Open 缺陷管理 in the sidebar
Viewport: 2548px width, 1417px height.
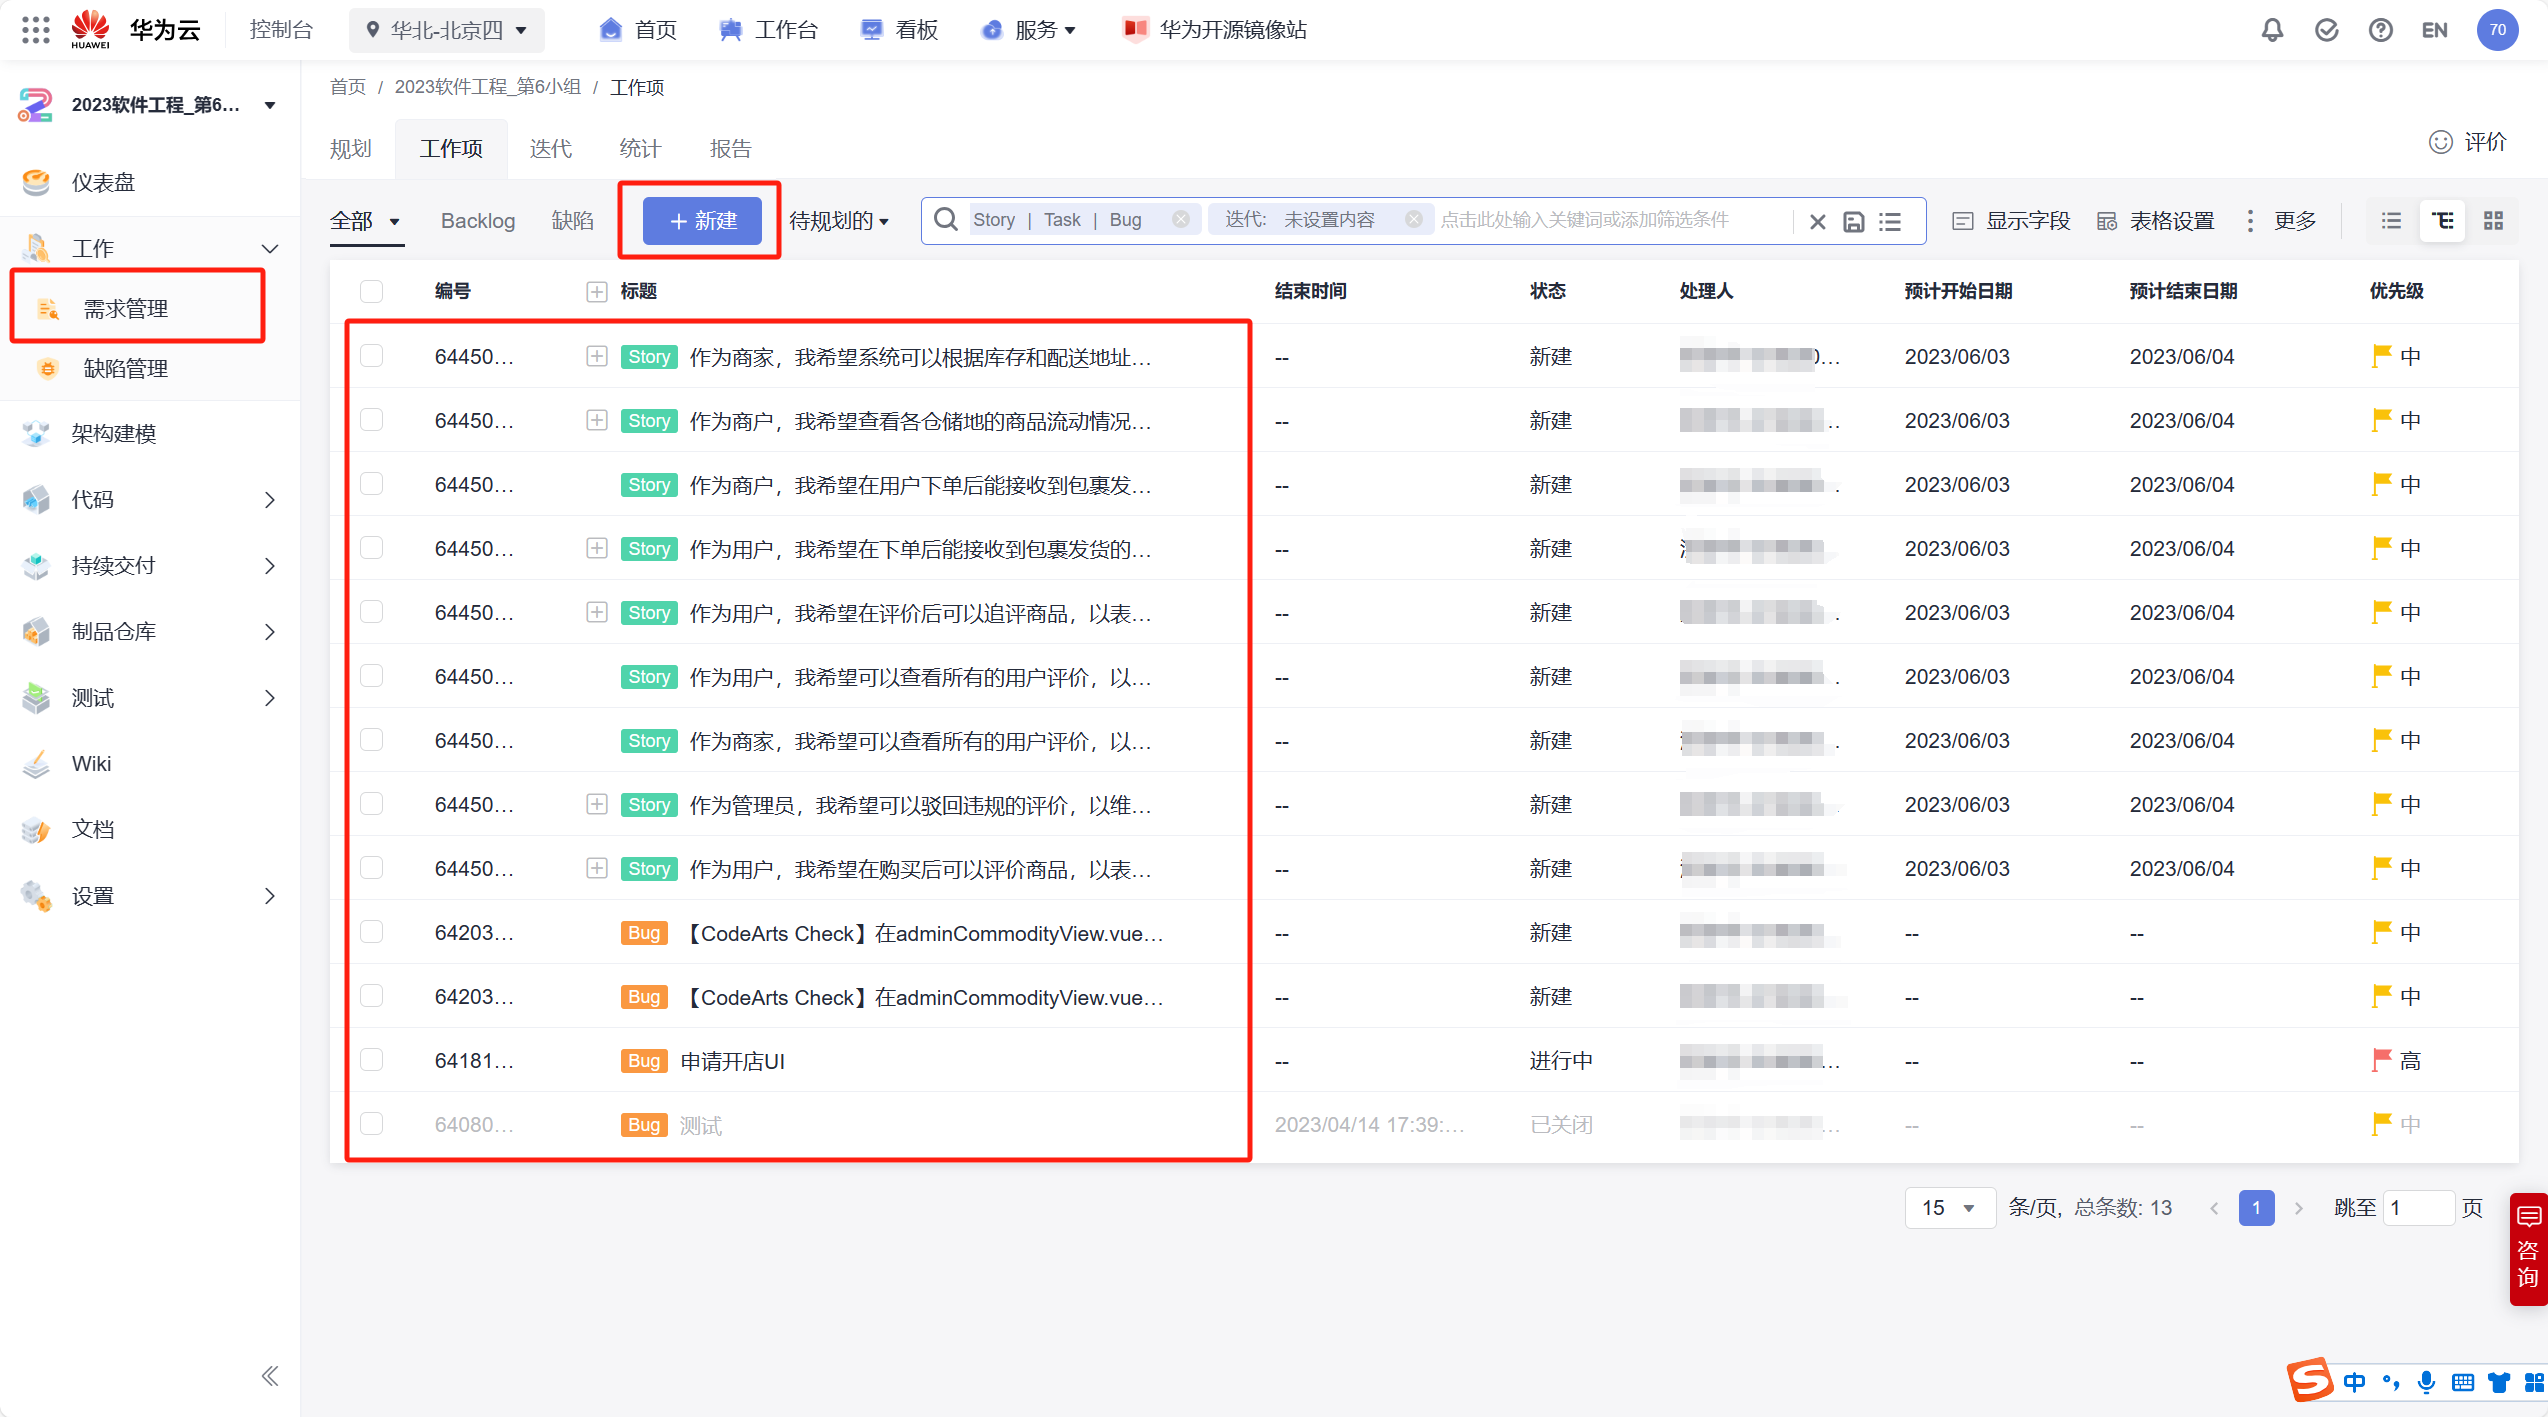(125, 369)
